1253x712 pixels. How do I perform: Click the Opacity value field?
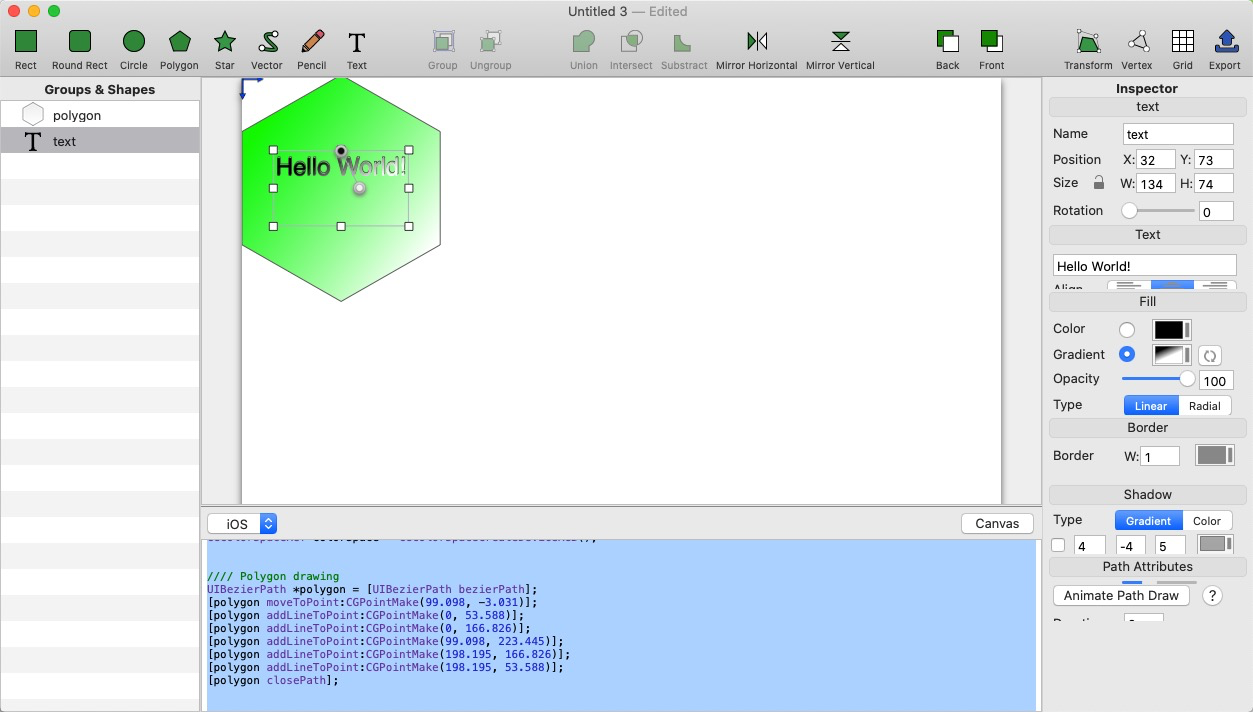coord(1216,381)
